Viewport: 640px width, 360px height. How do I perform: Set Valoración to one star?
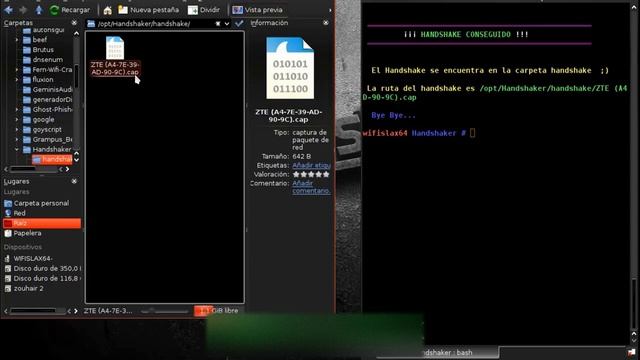pyautogui.click(x=296, y=174)
